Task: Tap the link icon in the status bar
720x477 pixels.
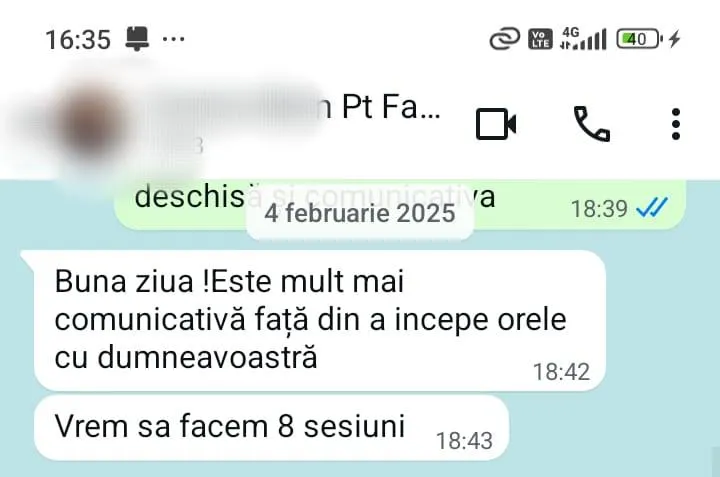Action: pyautogui.click(x=505, y=39)
